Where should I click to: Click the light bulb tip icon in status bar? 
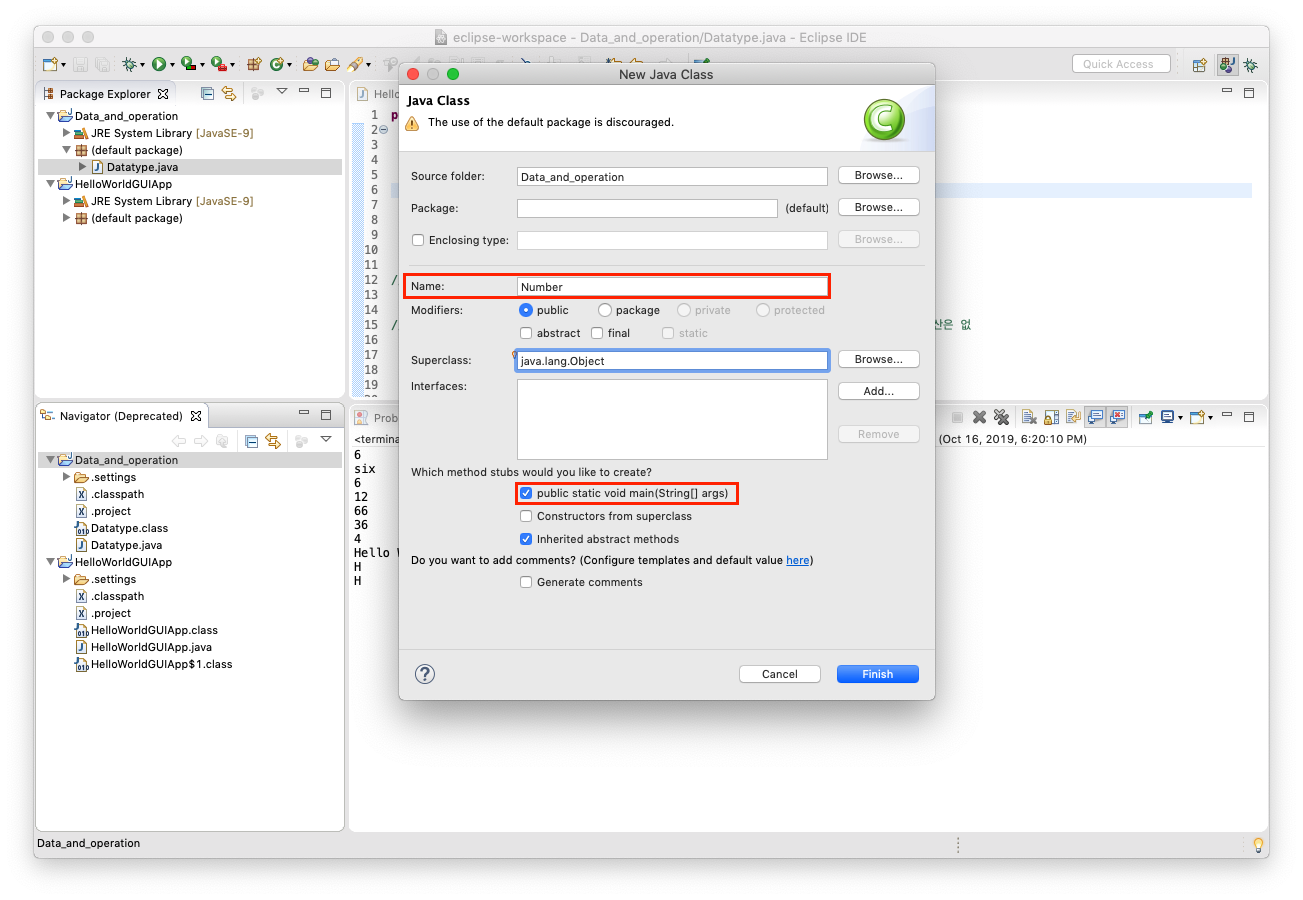pyautogui.click(x=1258, y=845)
